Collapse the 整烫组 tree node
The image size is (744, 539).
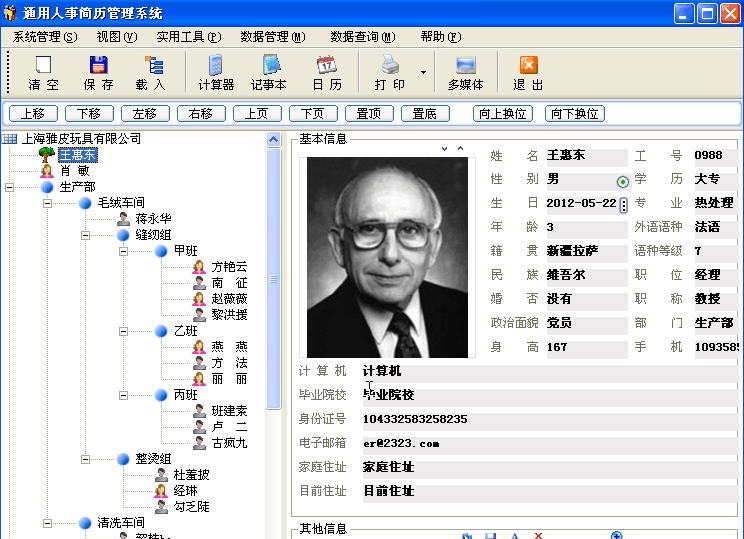(85, 459)
